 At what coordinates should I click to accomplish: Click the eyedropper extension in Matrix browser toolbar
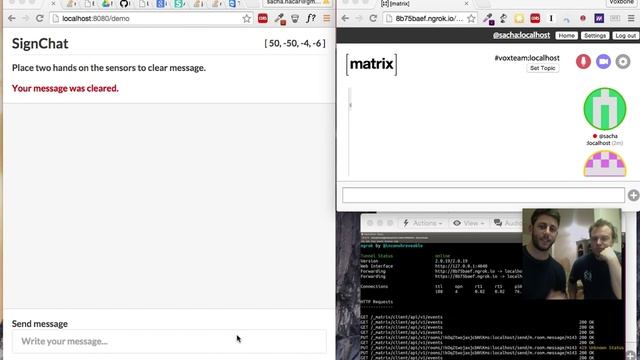tap(488, 19)
